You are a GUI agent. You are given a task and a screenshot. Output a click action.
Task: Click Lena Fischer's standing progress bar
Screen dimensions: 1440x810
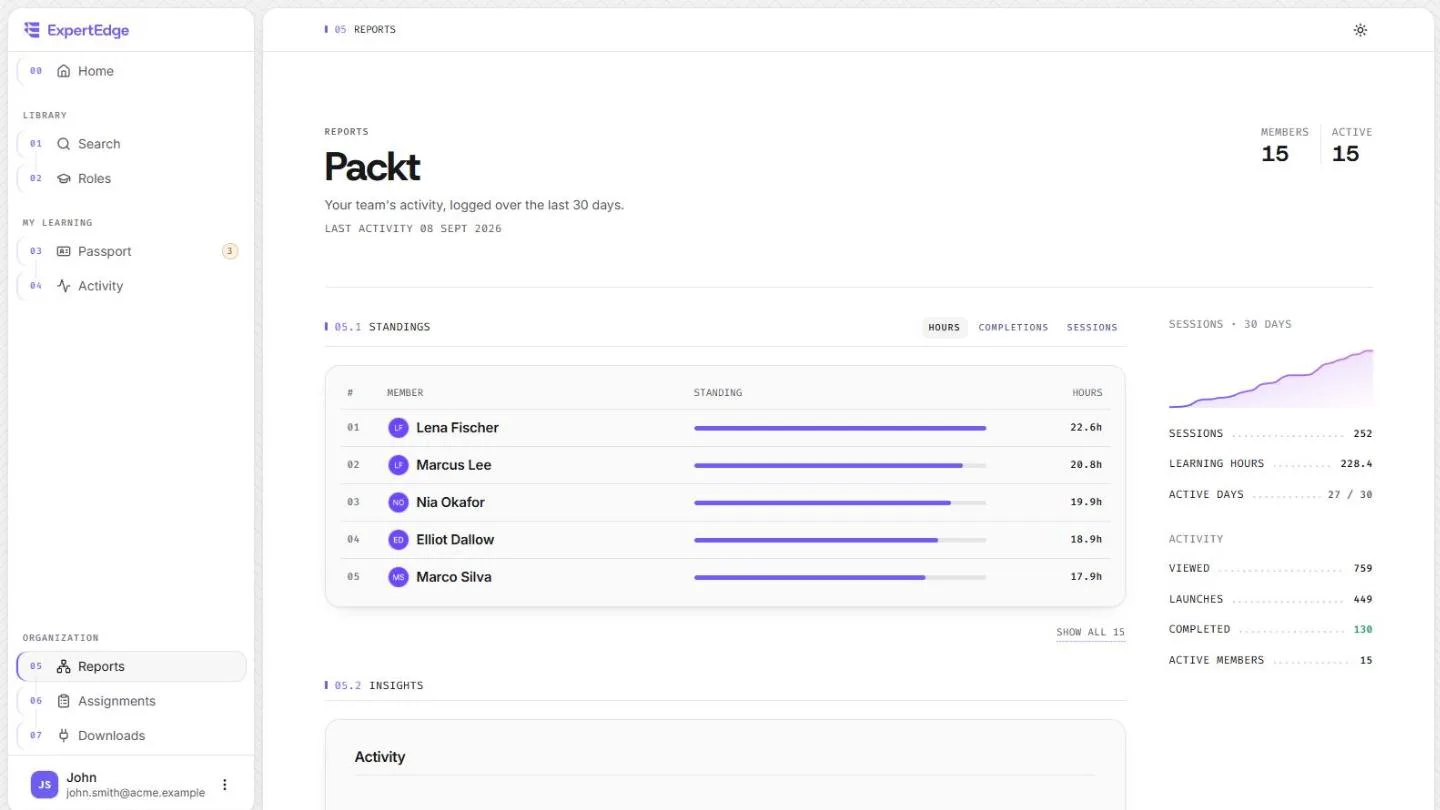click(x=840, y=428)
